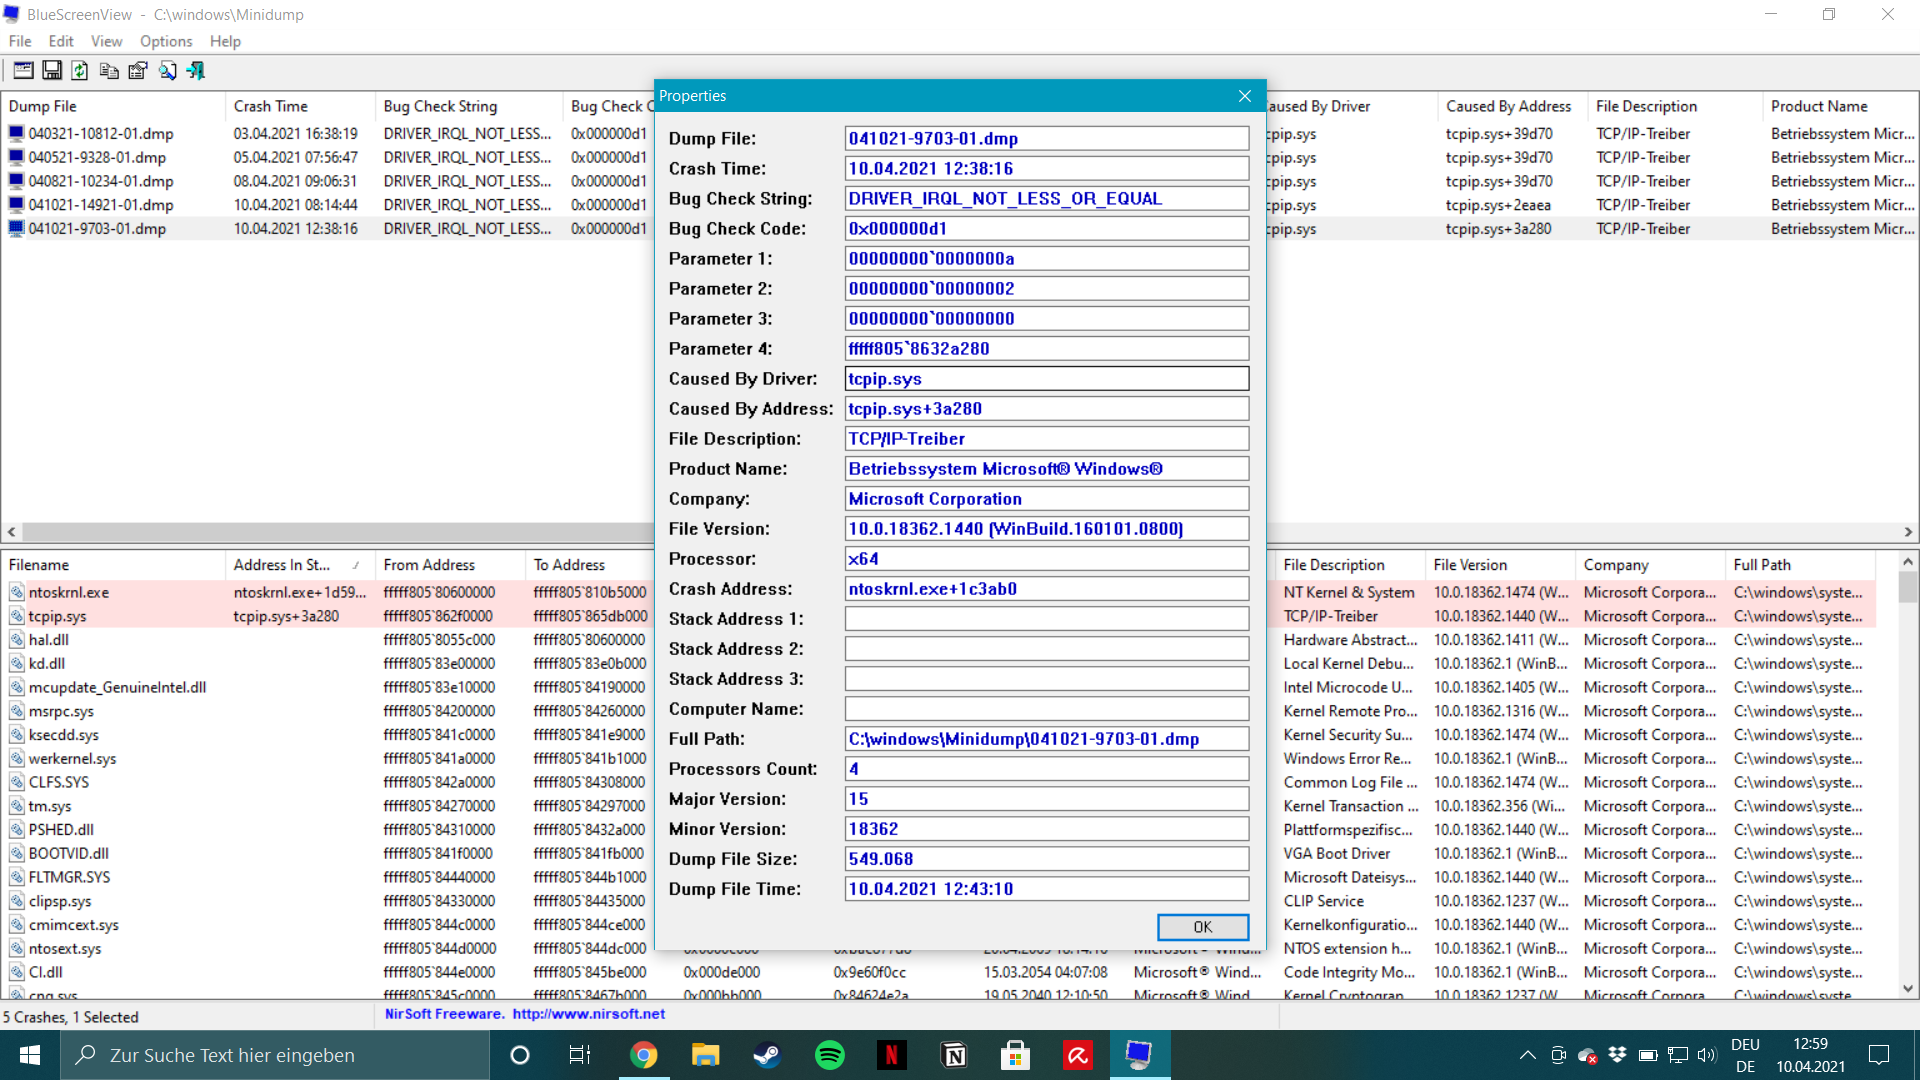
Task: Sort lower pane by Filename column
Action: (113, 565)
